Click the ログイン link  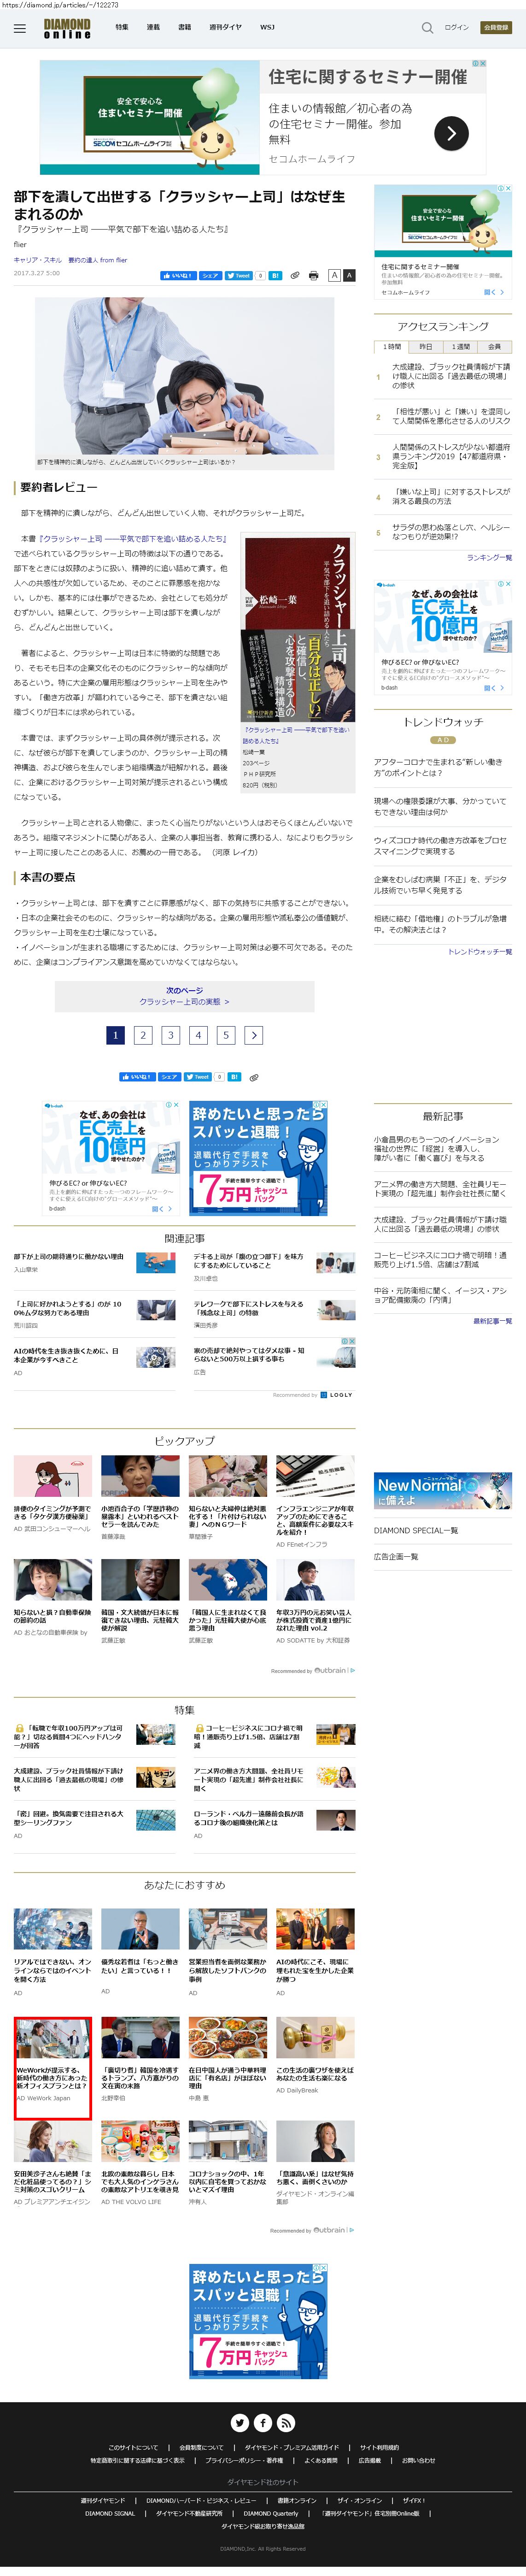456,28
